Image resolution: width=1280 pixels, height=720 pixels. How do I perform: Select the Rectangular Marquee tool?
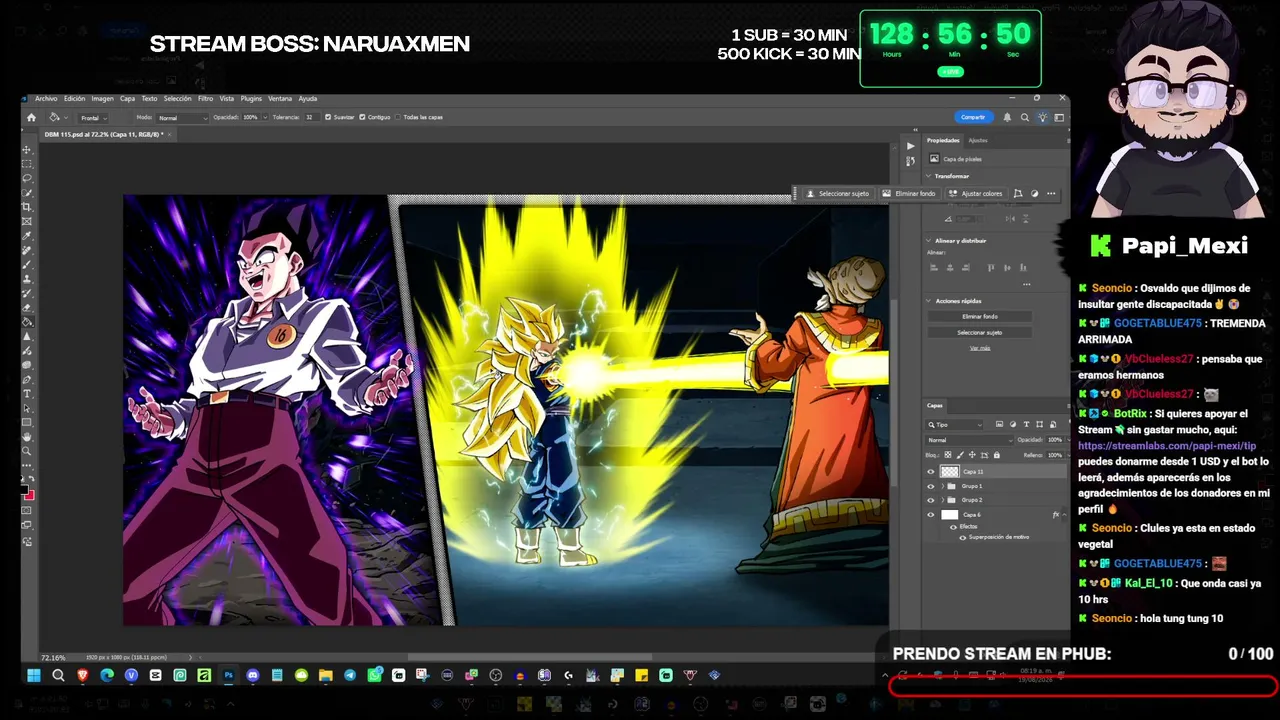[x=27, y=163]
